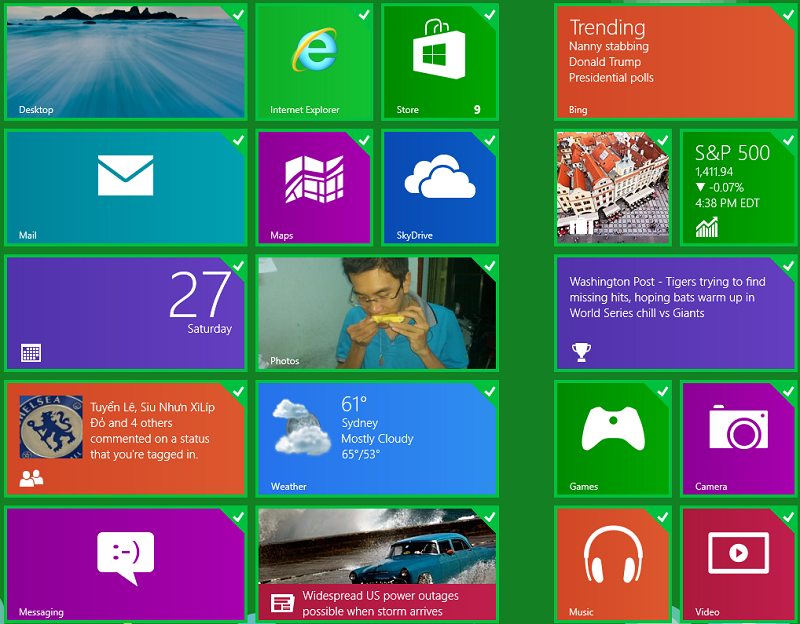The image size is (800, 624).
Task: Click the 27 date number
Action: click(200, 295)
